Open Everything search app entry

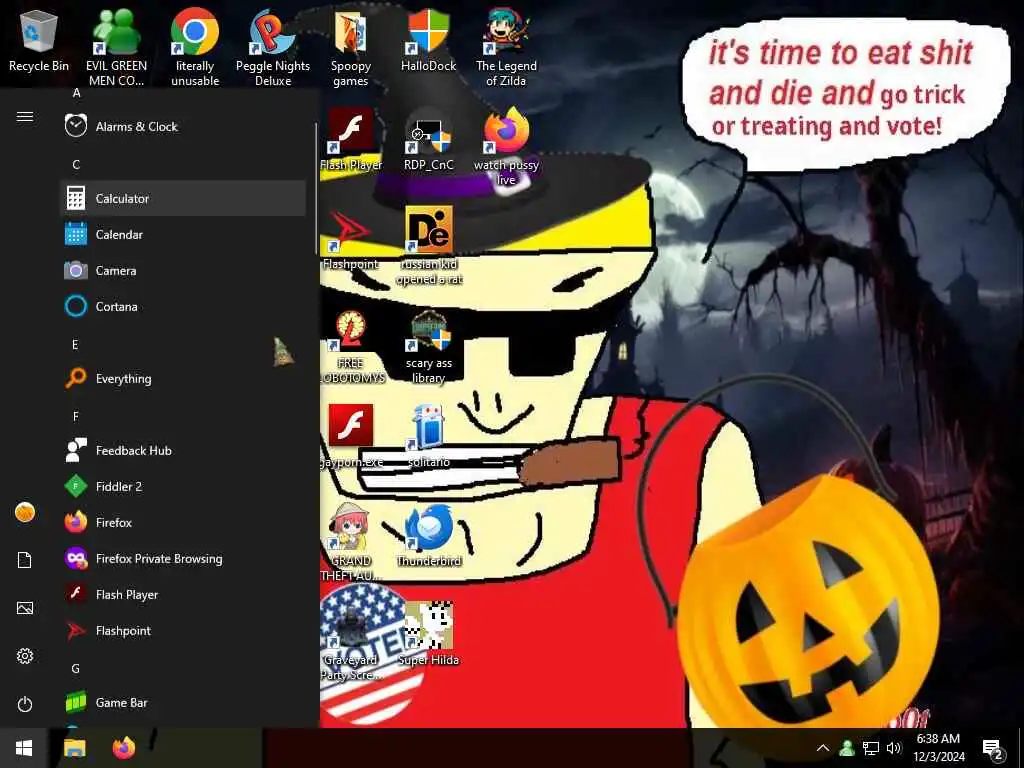coord(183,378)
